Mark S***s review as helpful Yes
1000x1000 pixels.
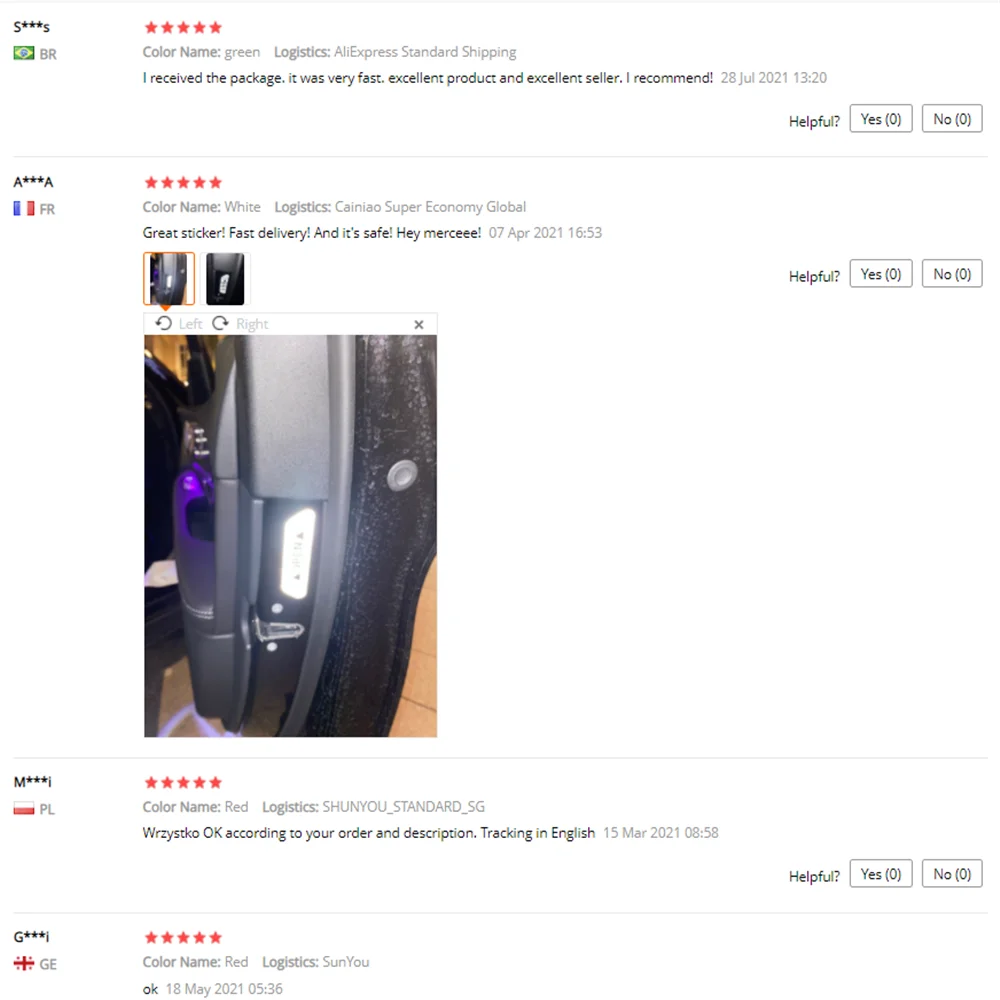pos(880,119)
